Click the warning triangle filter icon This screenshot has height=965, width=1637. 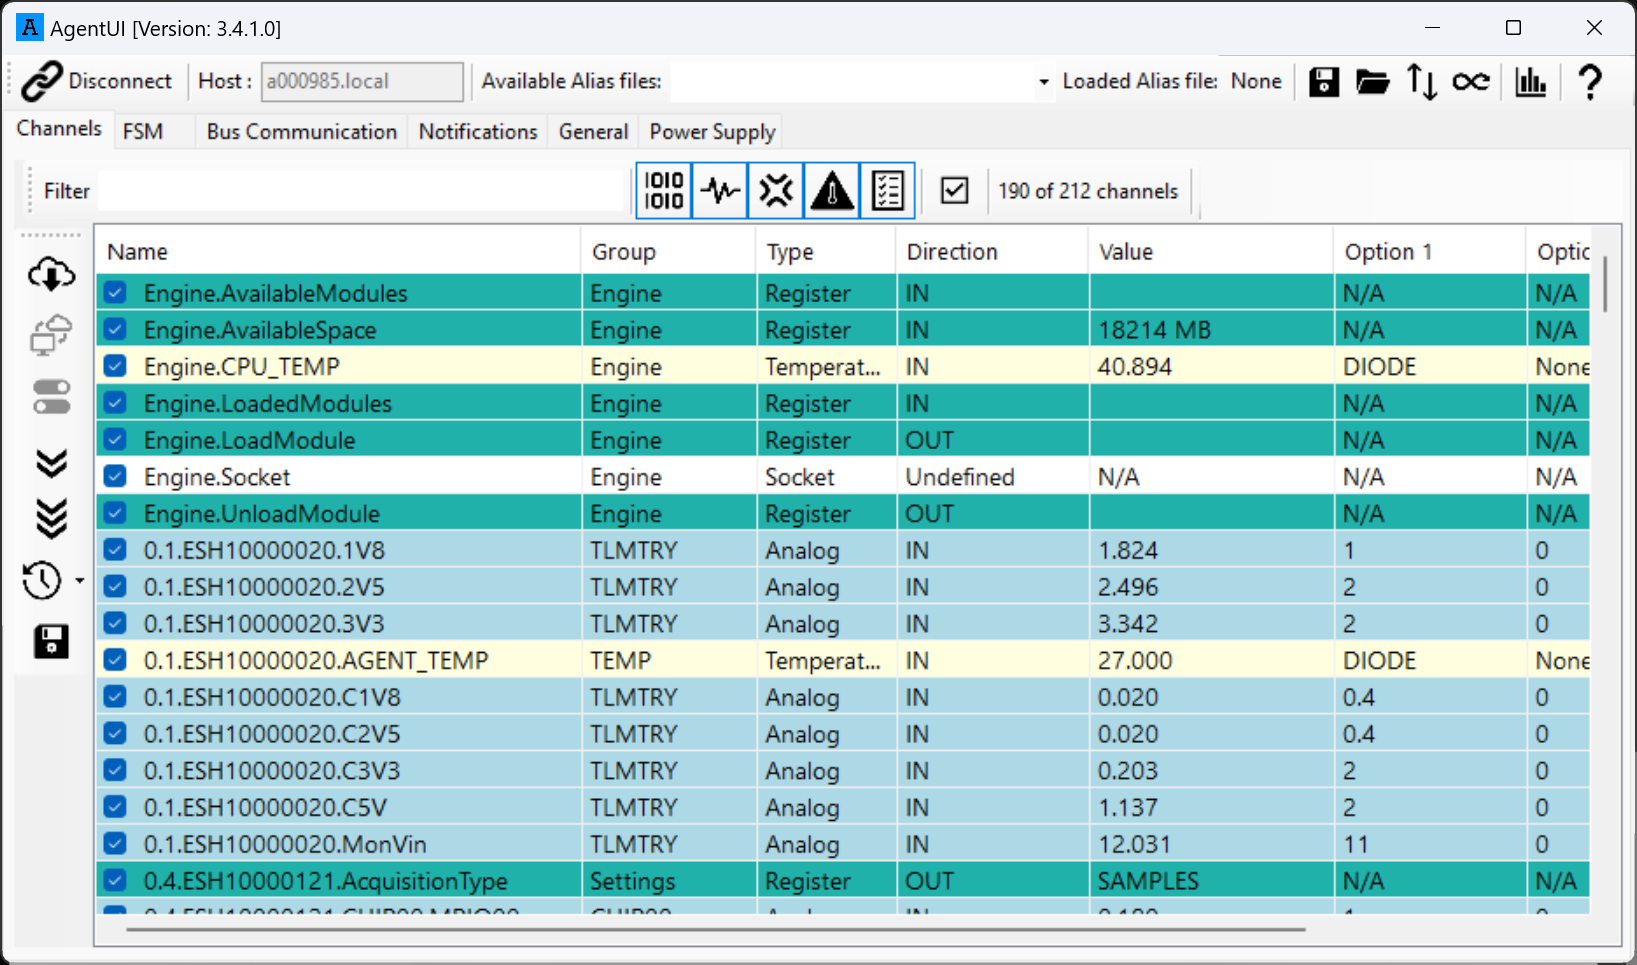point(832,190)
